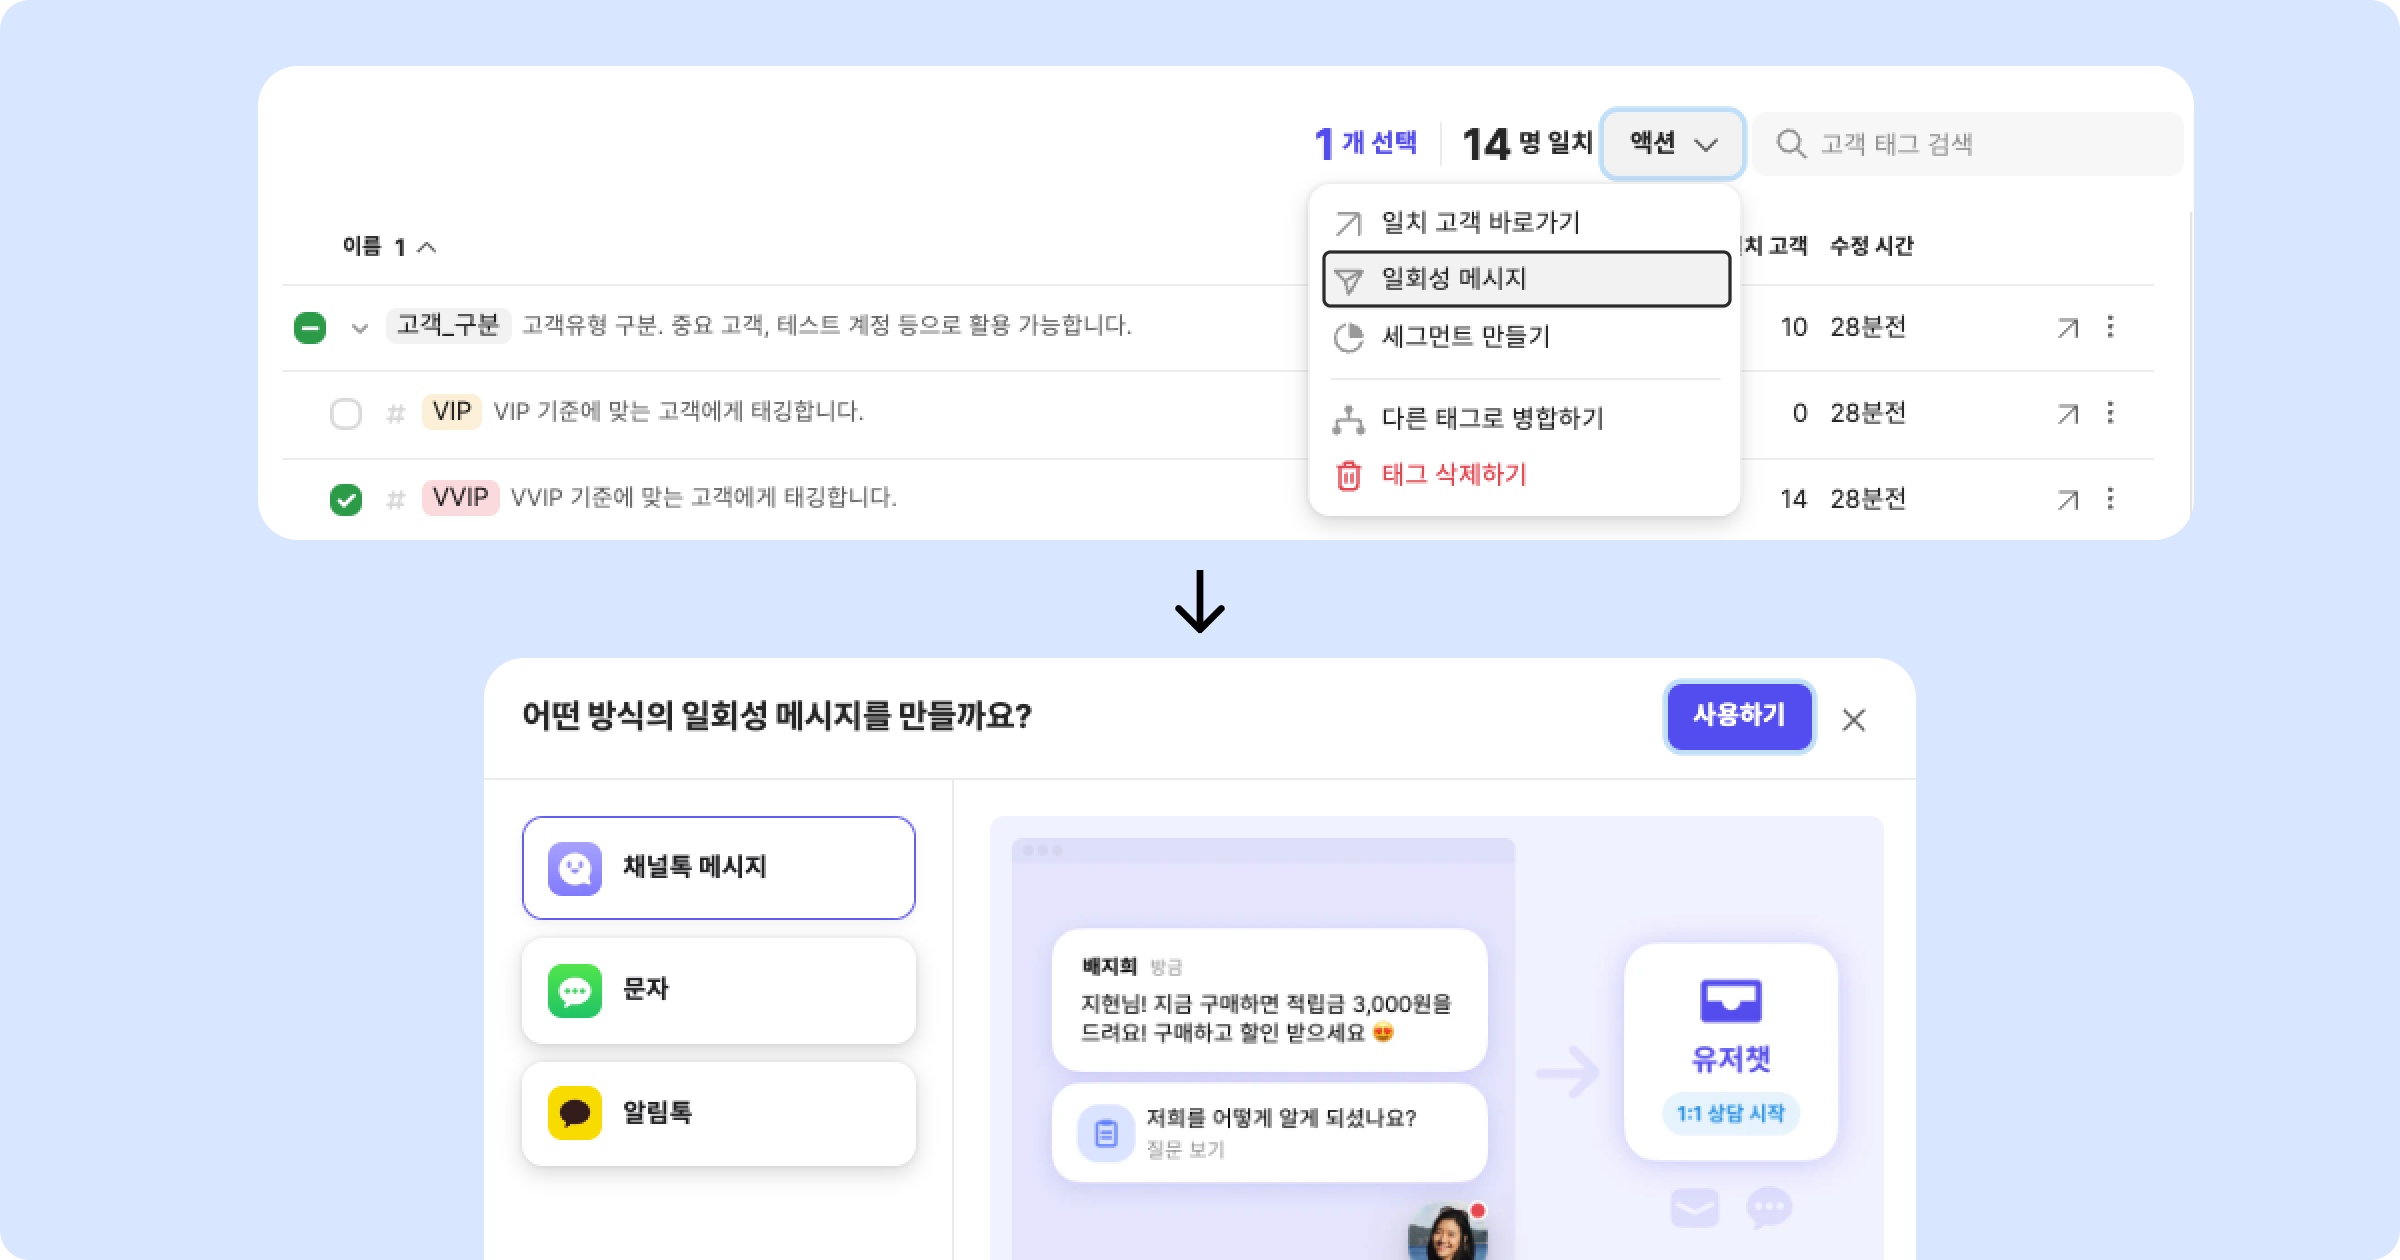Choose 세그먼트 만들기 menu item

(x=1465, y=337)
